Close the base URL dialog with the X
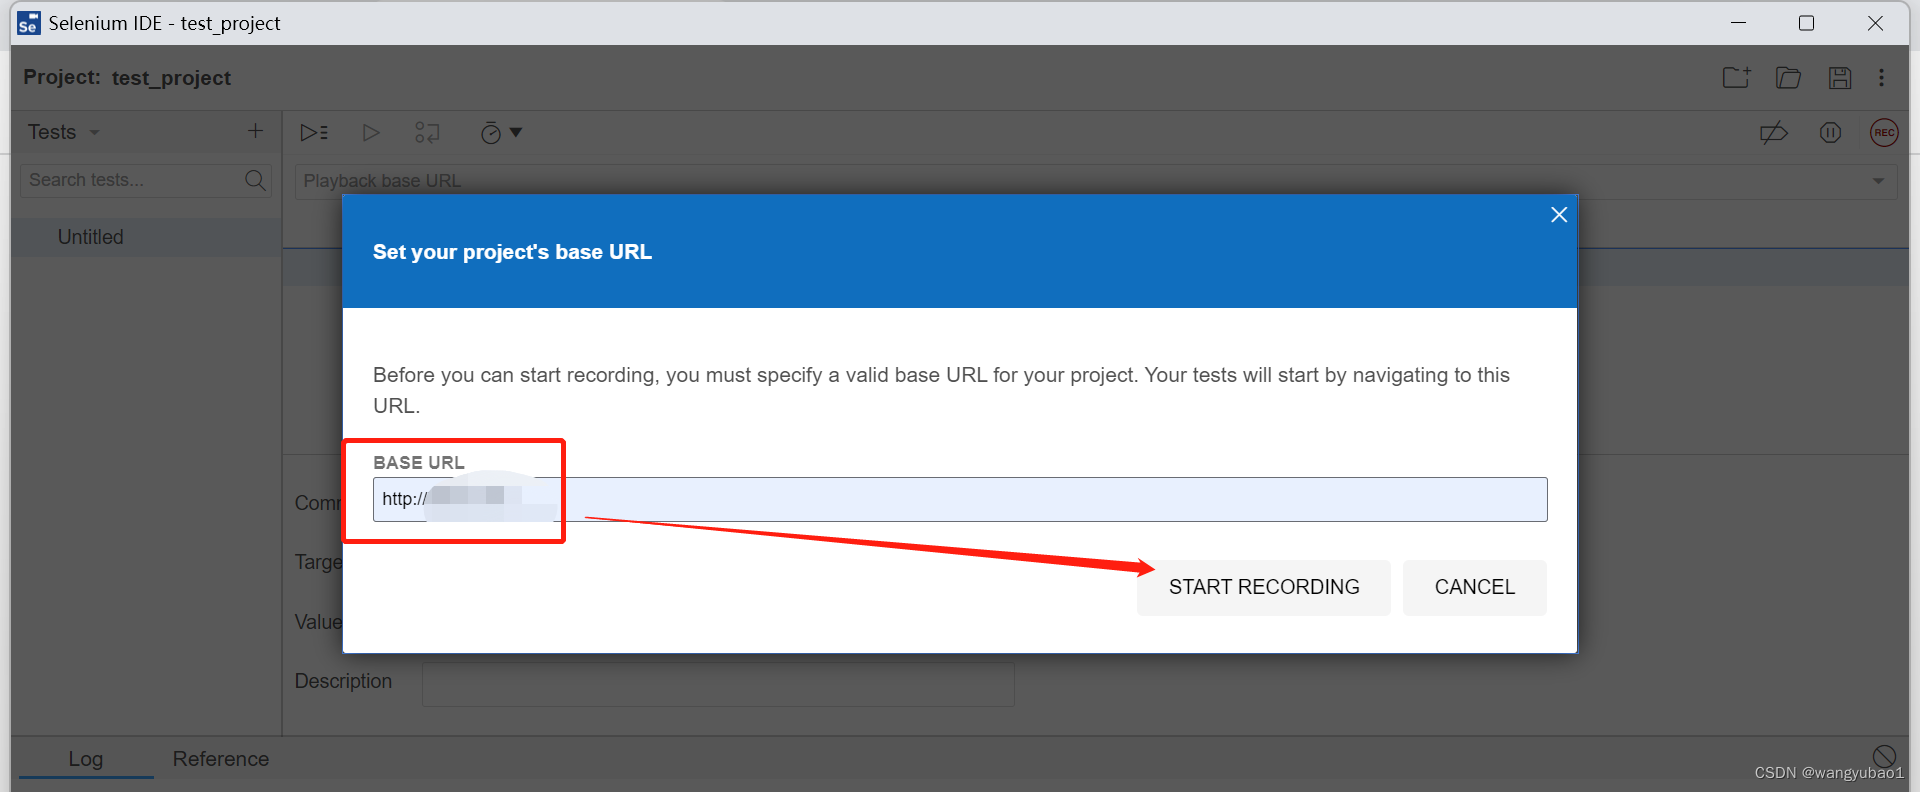This screenshot has width=1920, height=792. tap(1558, 215)
